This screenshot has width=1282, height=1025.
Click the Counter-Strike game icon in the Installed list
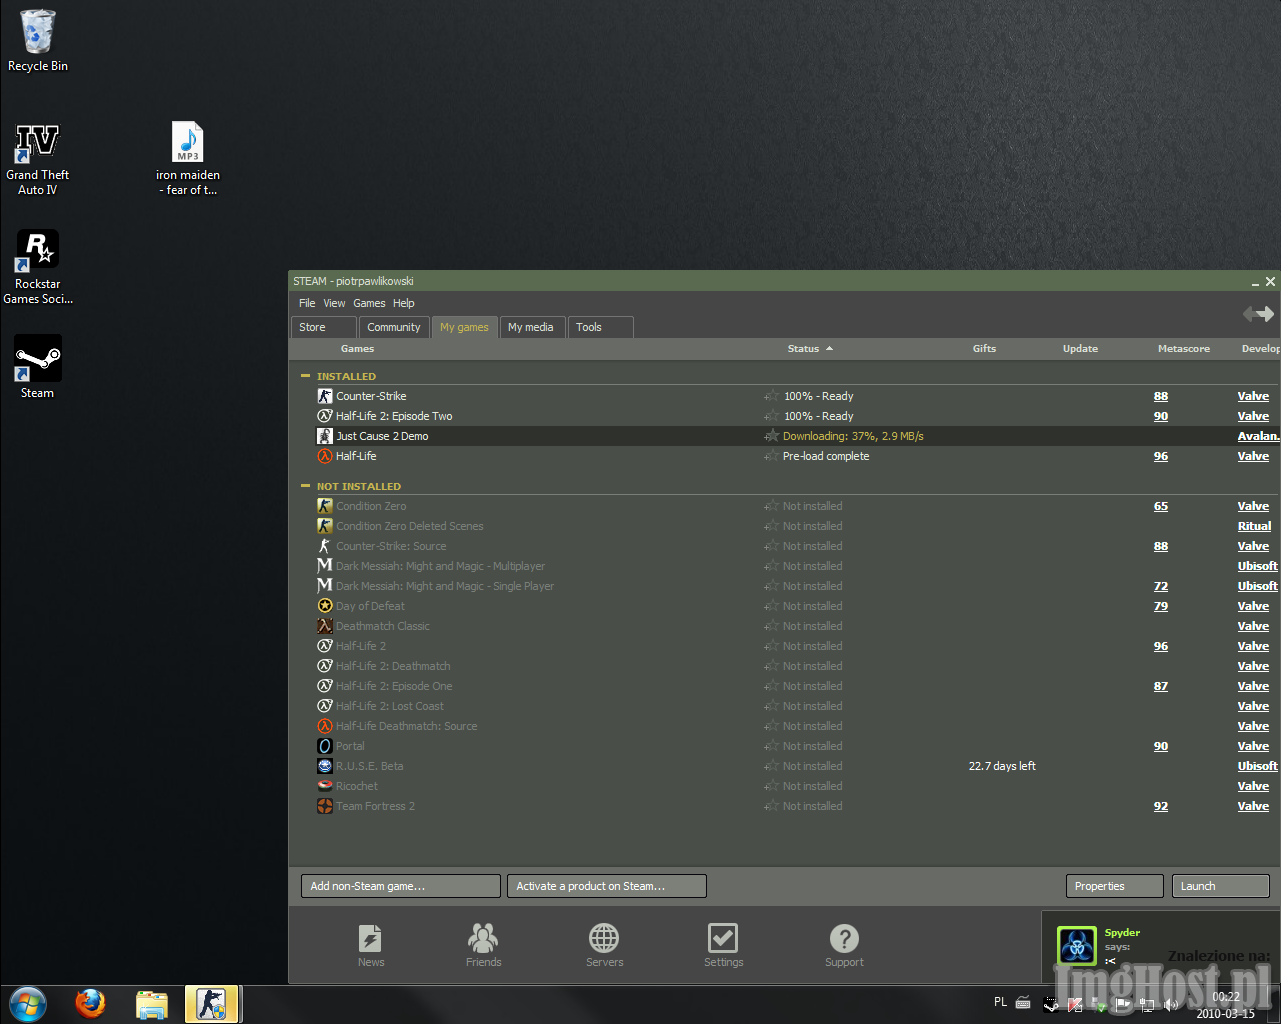click(x=325, y=396)
